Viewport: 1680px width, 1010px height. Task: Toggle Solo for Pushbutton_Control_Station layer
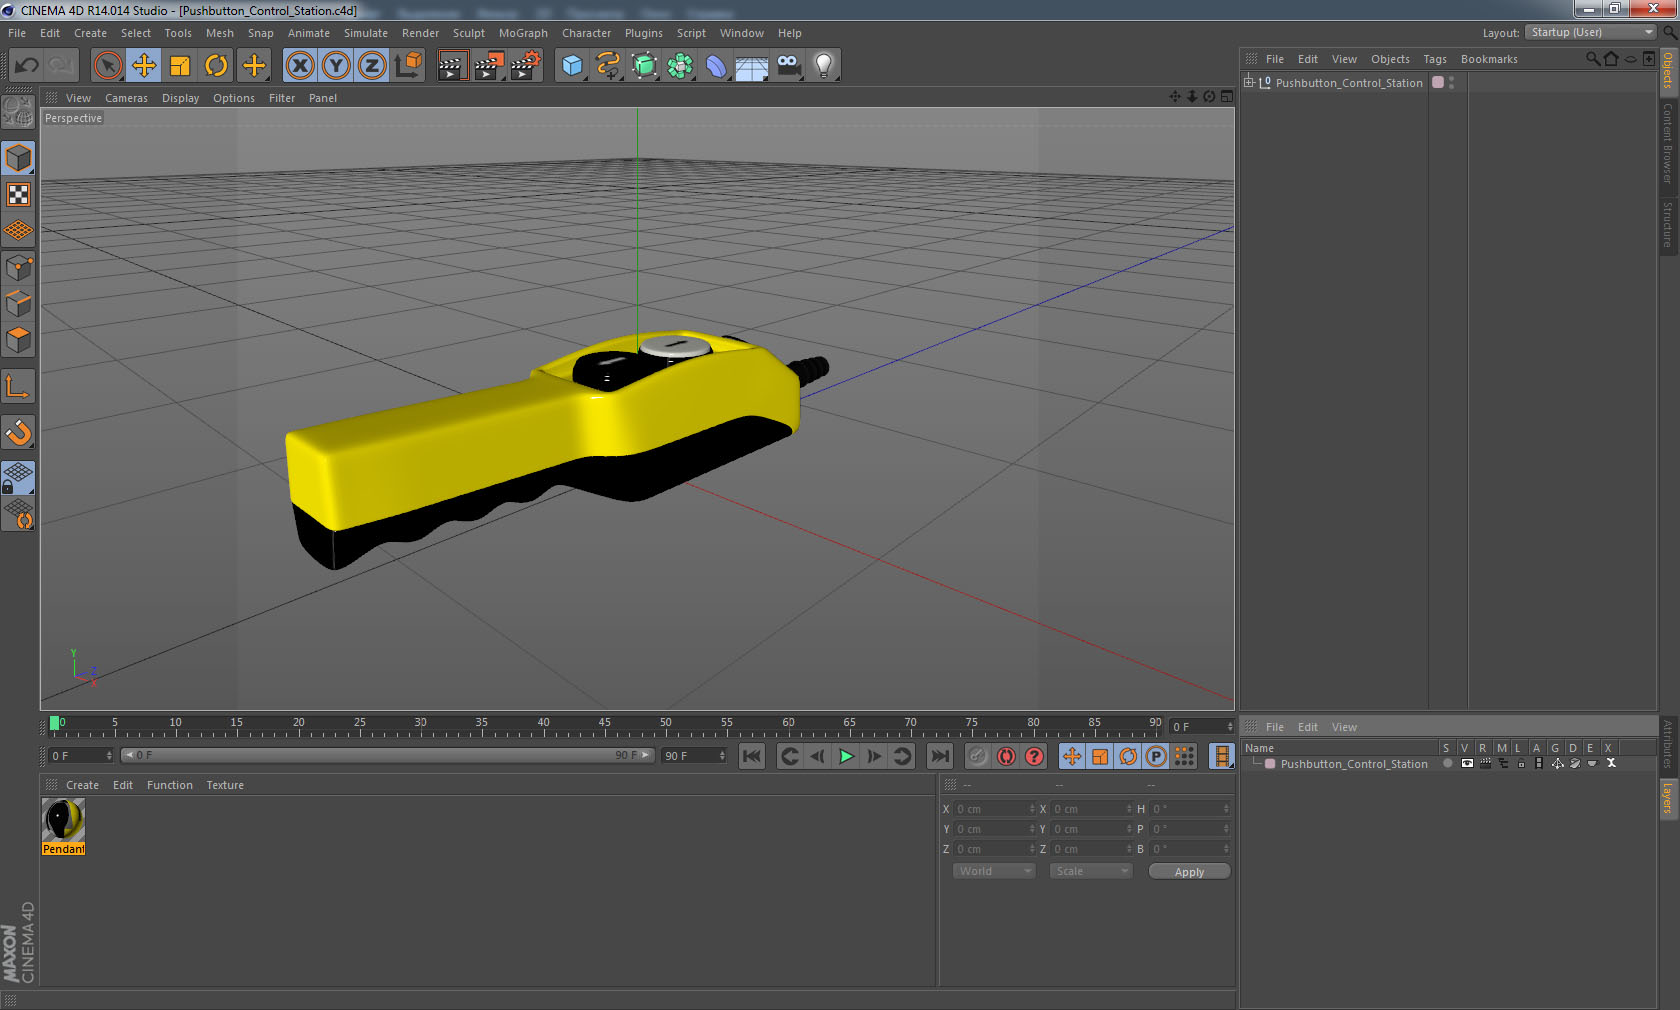click(x=1447, y=763)
